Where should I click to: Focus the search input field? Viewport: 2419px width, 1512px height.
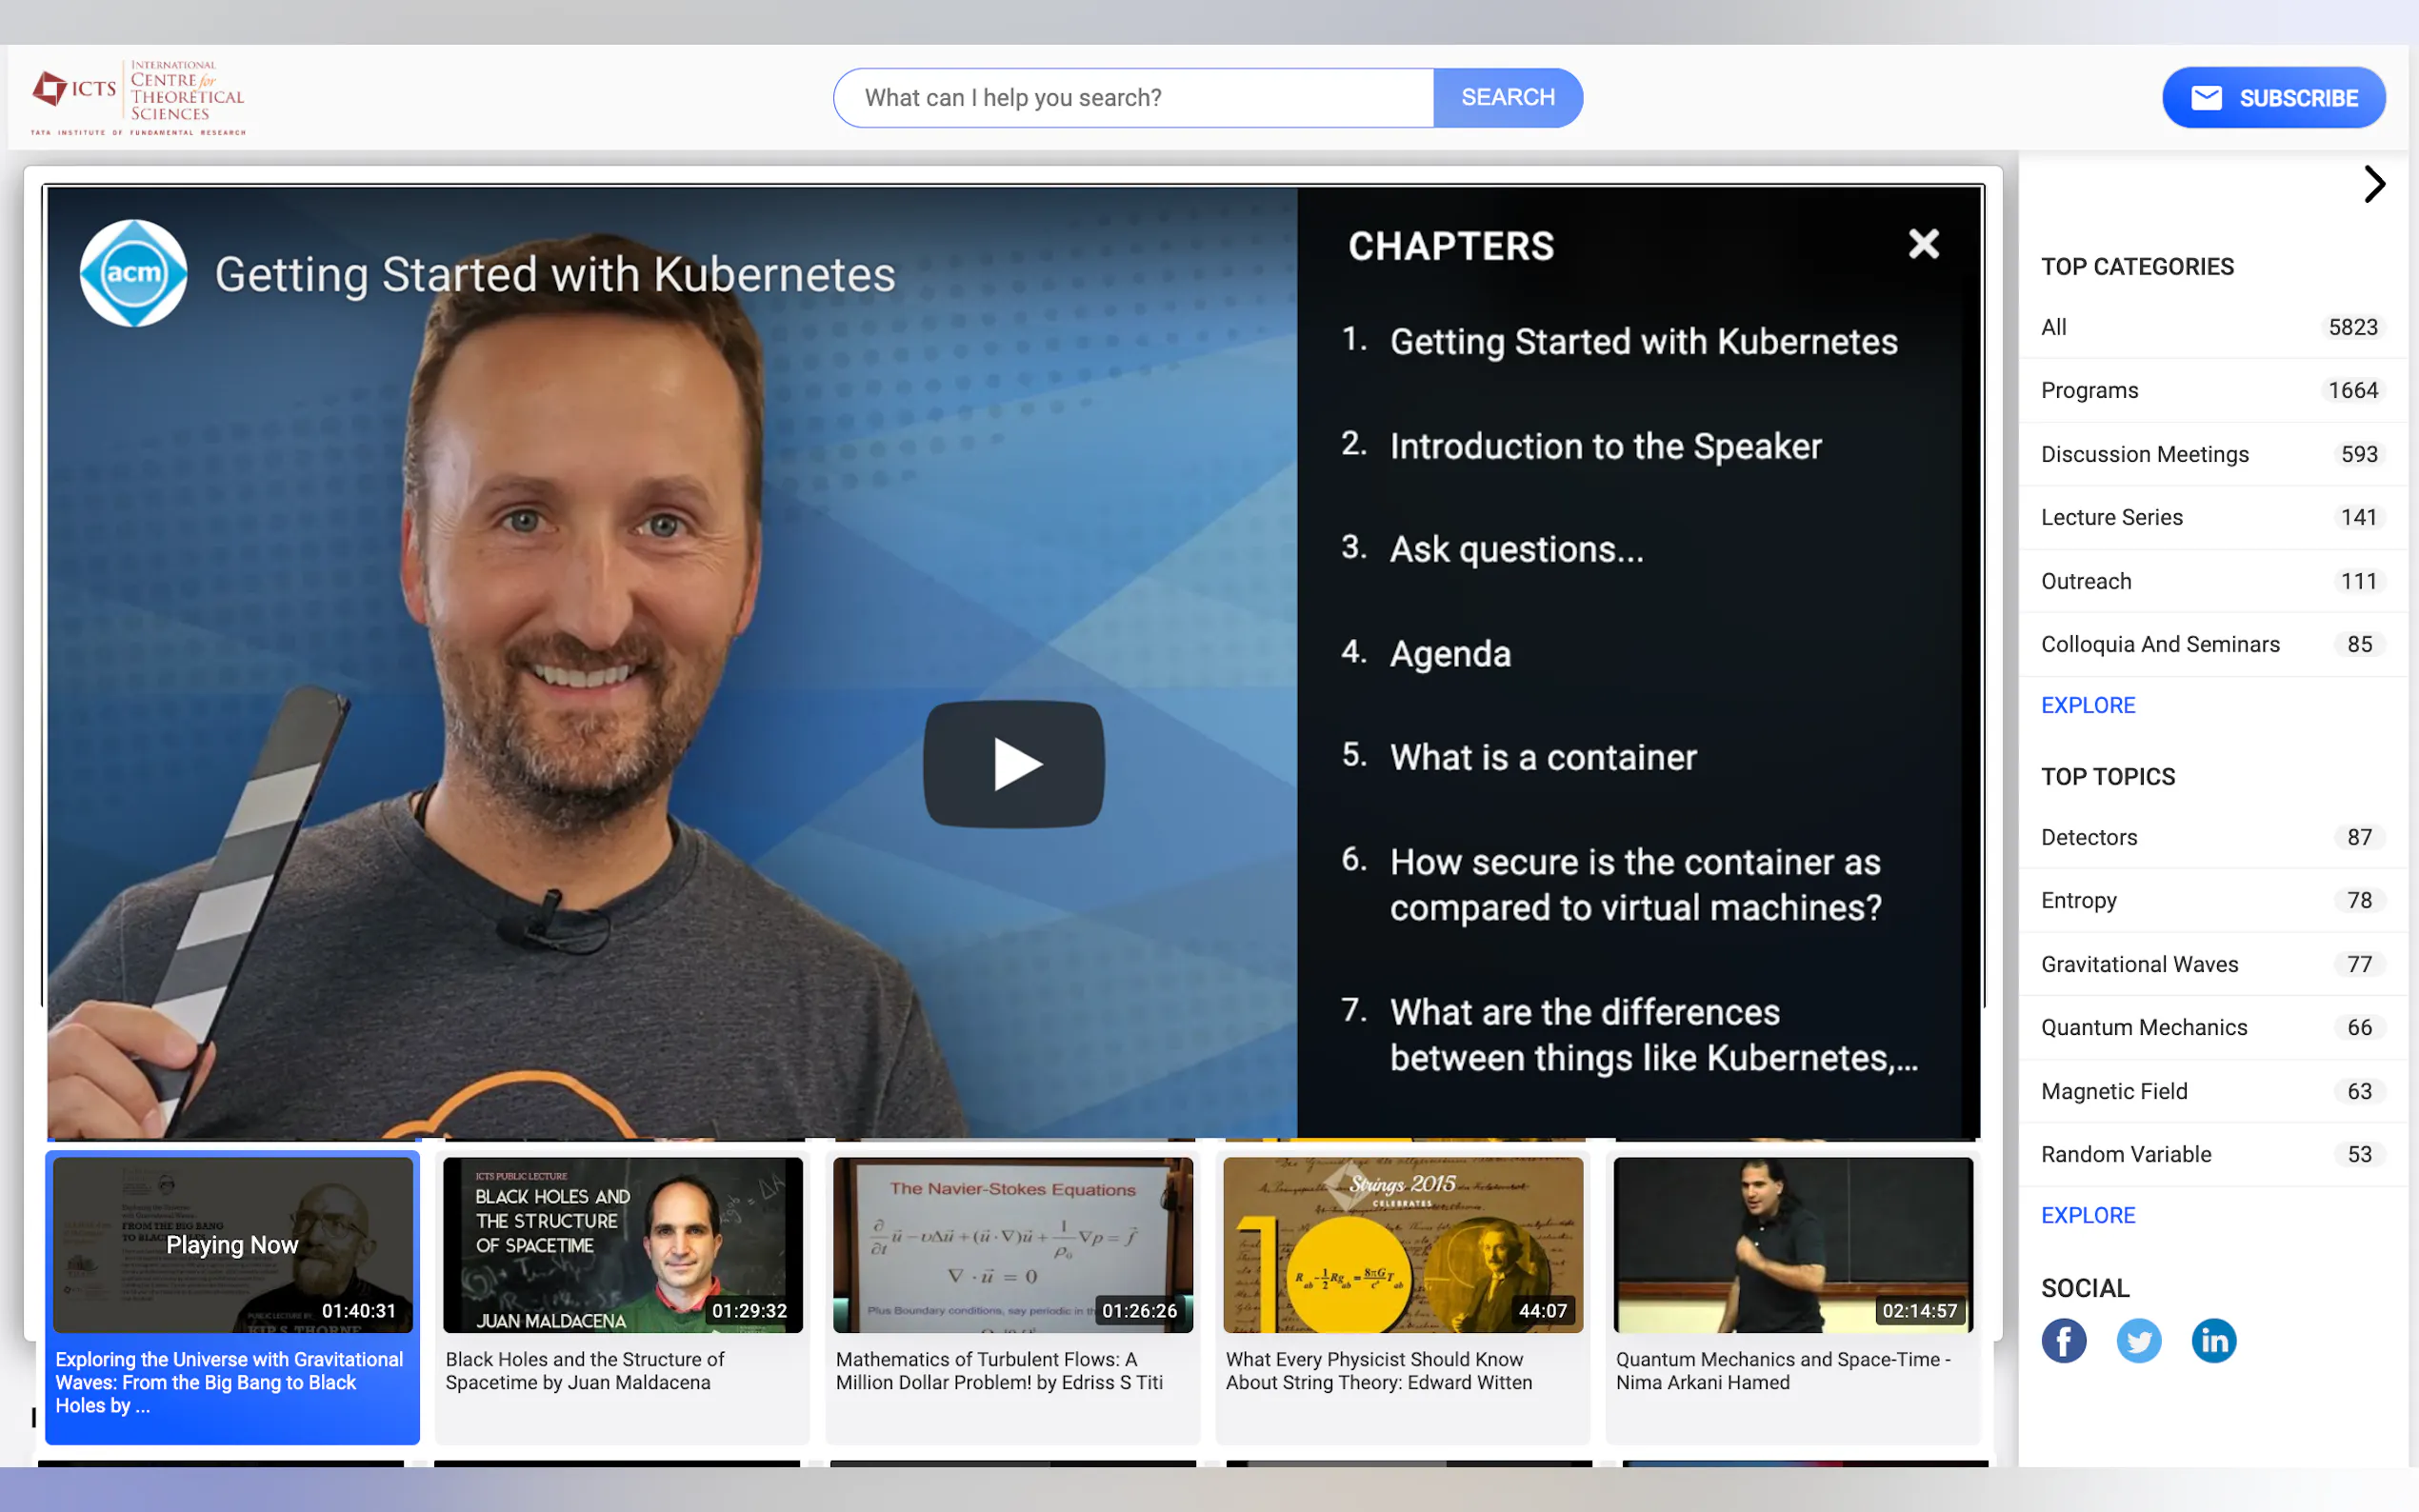(1134, 98)
